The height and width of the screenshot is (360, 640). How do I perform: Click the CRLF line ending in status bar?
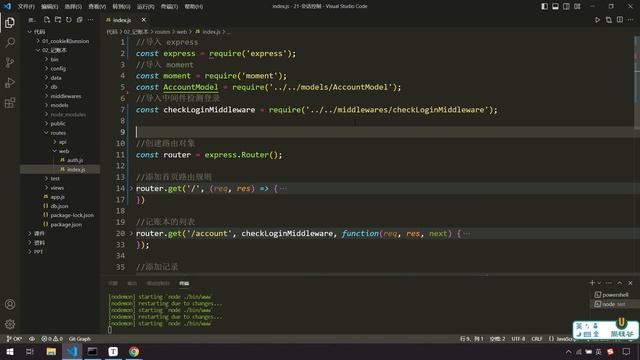coord(537,339)
